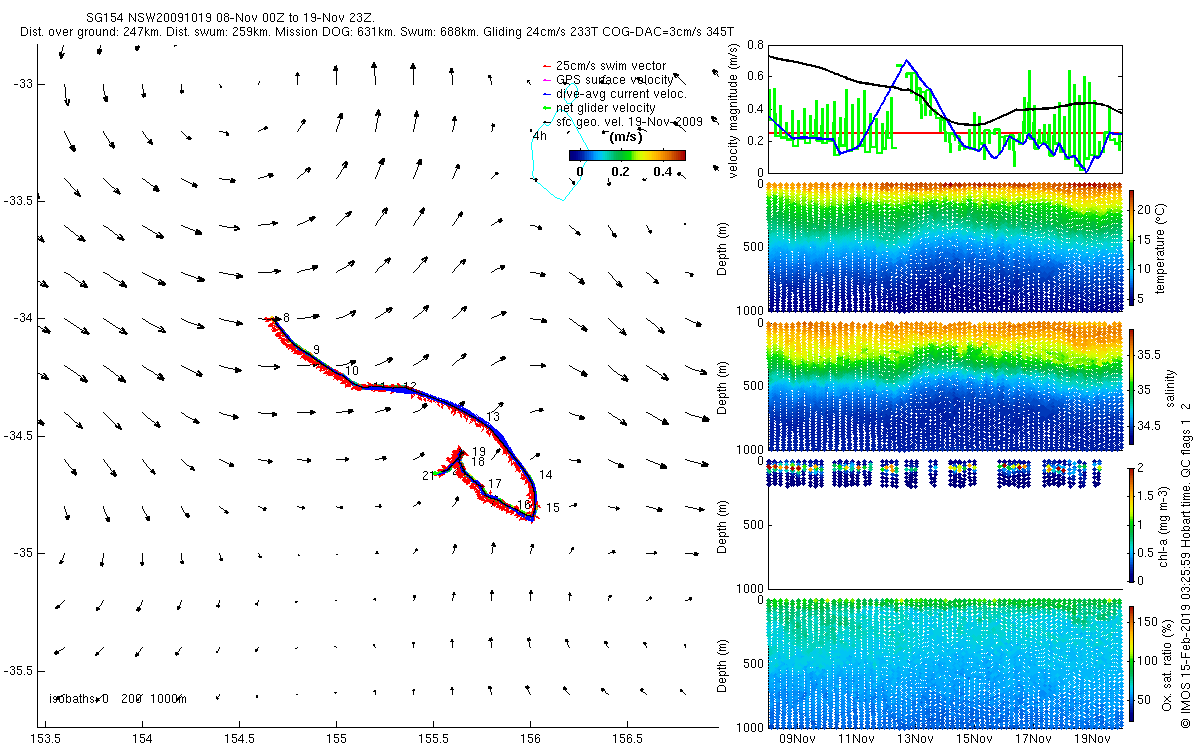
Task: Click longitude tick label '156.5'
Action: coord(627,739)
